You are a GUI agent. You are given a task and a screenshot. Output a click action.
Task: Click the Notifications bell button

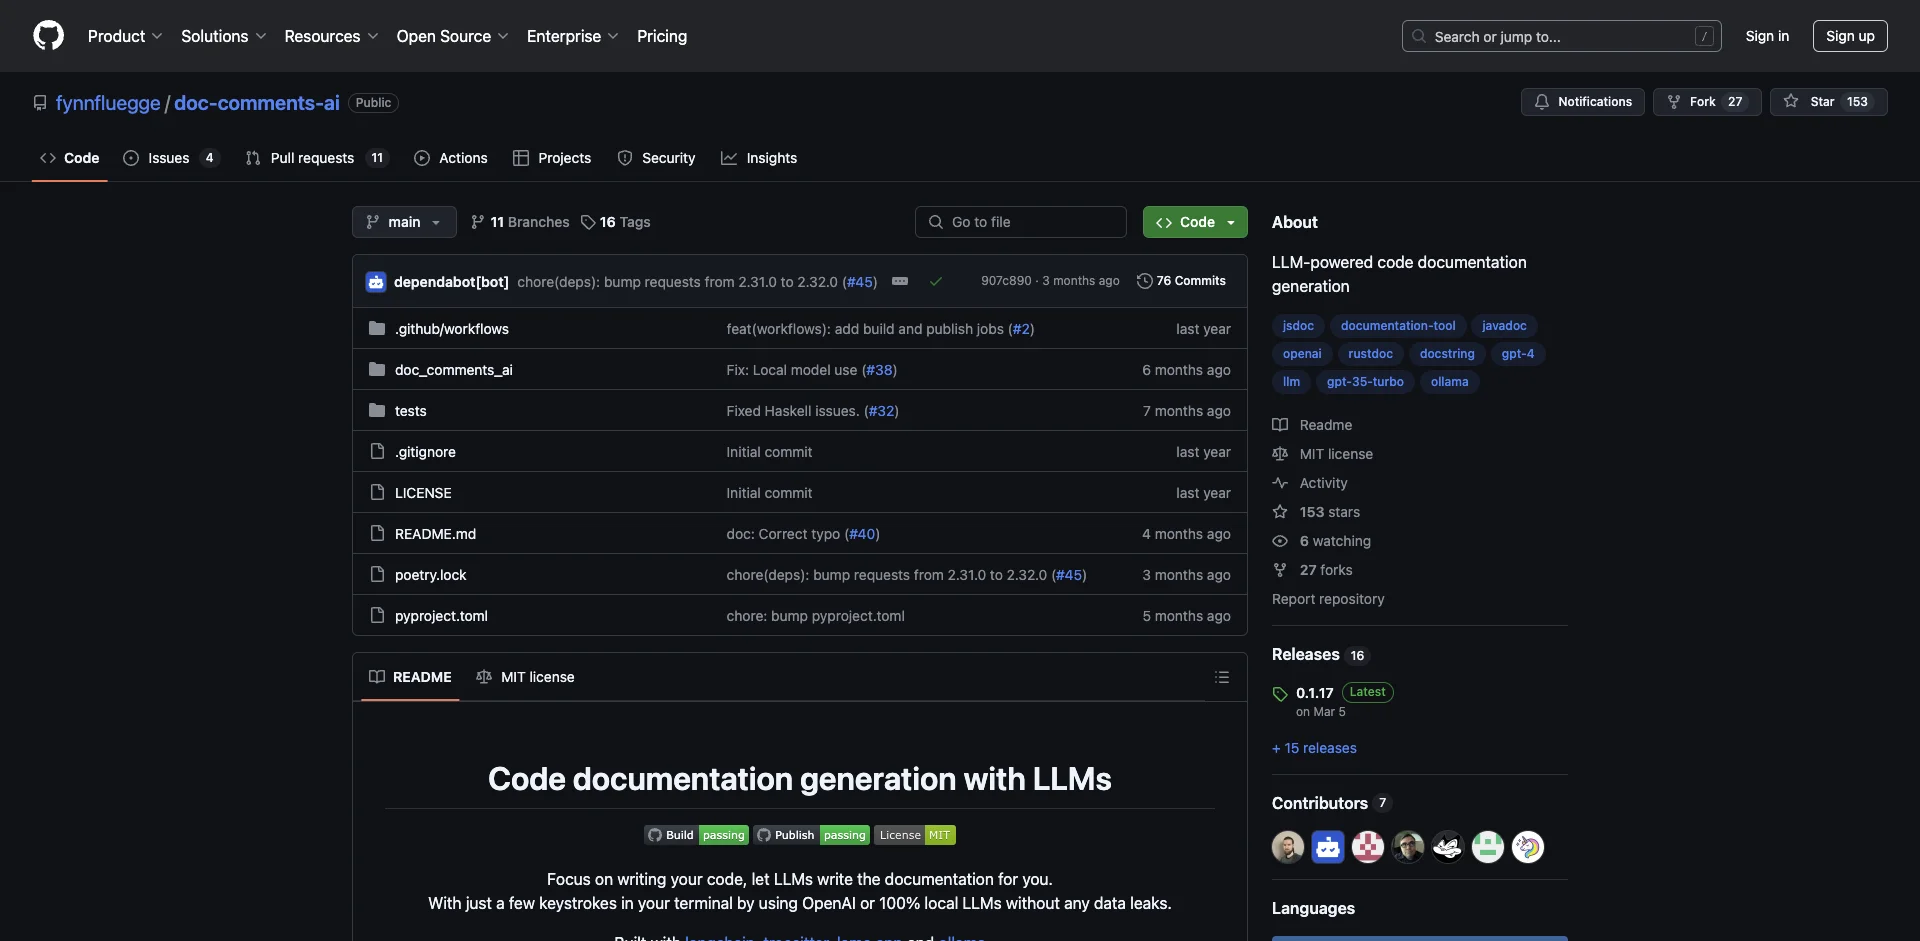pyautogui.click(x=1582, y=102)
